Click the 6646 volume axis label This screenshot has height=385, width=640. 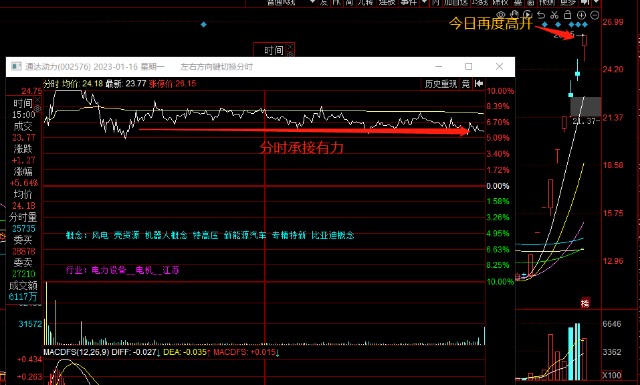[x=612, y=324]
